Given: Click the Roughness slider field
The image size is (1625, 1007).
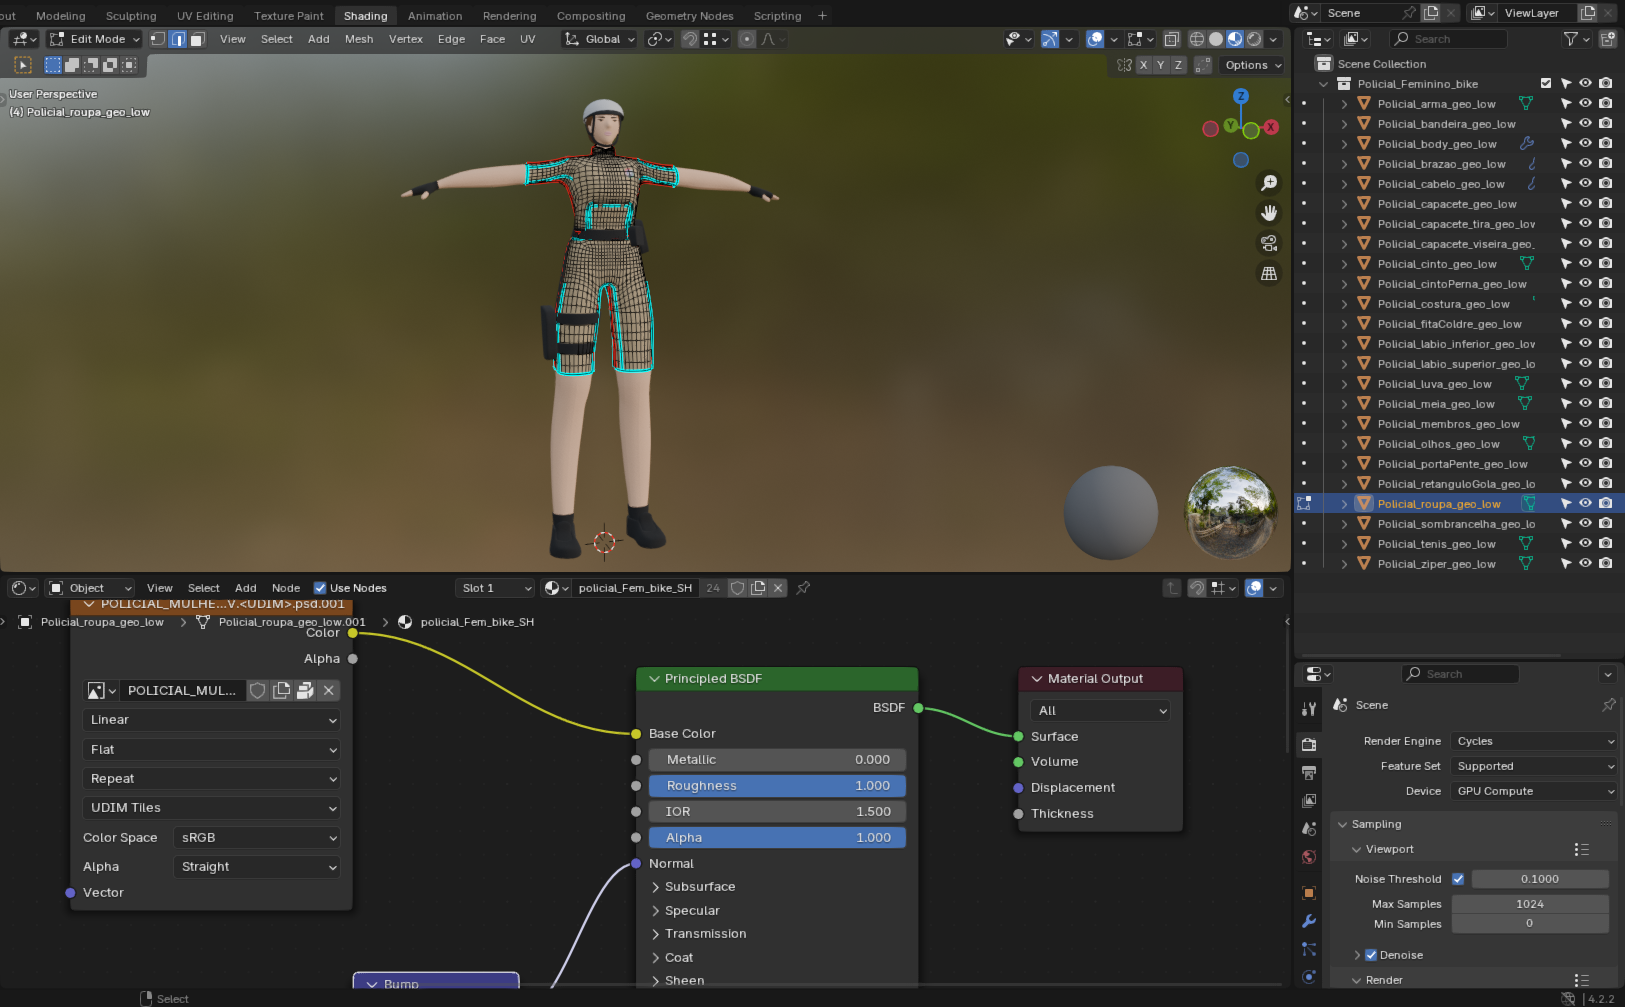Looking at the screenshot, I should 777,786.
